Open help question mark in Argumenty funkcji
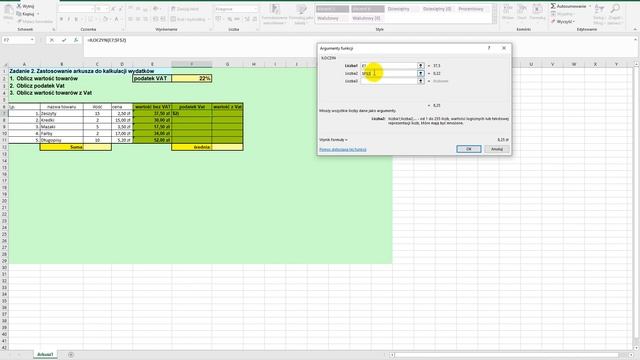640x360 pixels. pyautogui.click(x=489, y=48)
